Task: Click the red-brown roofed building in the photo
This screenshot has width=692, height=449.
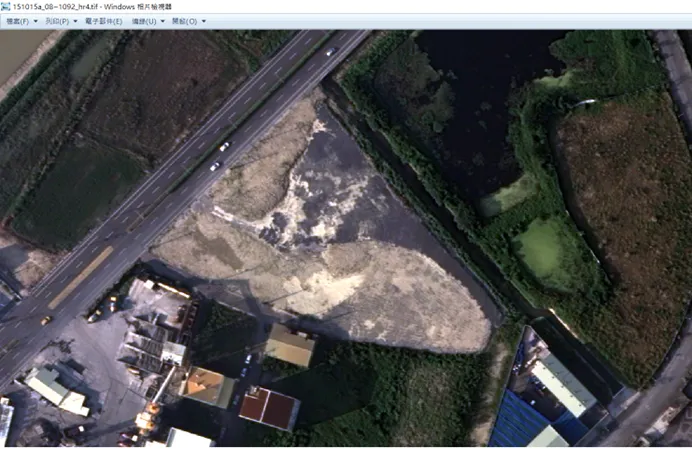Action: [269, 408]
